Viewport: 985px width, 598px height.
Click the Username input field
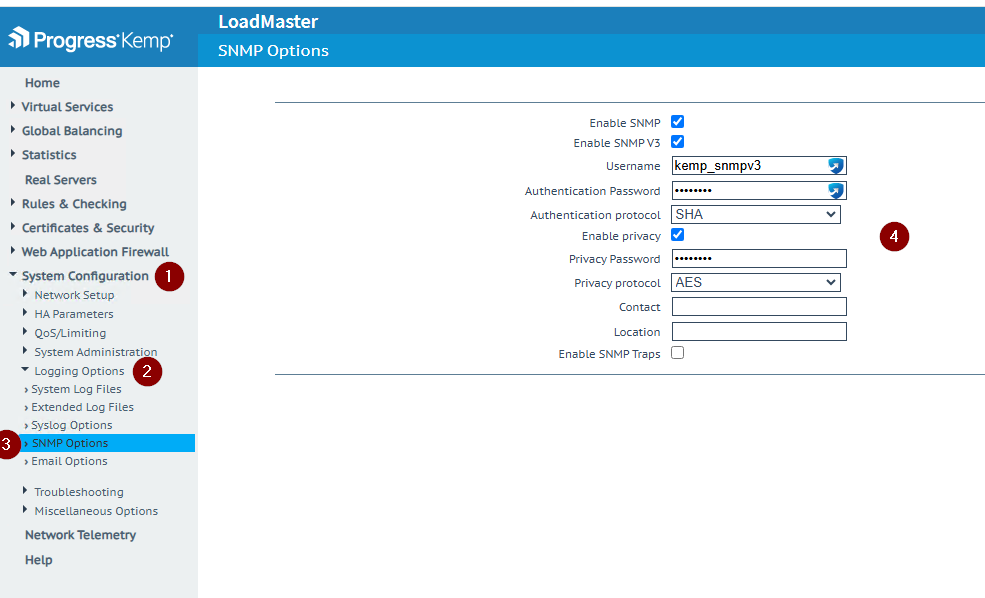pos(759,166)
